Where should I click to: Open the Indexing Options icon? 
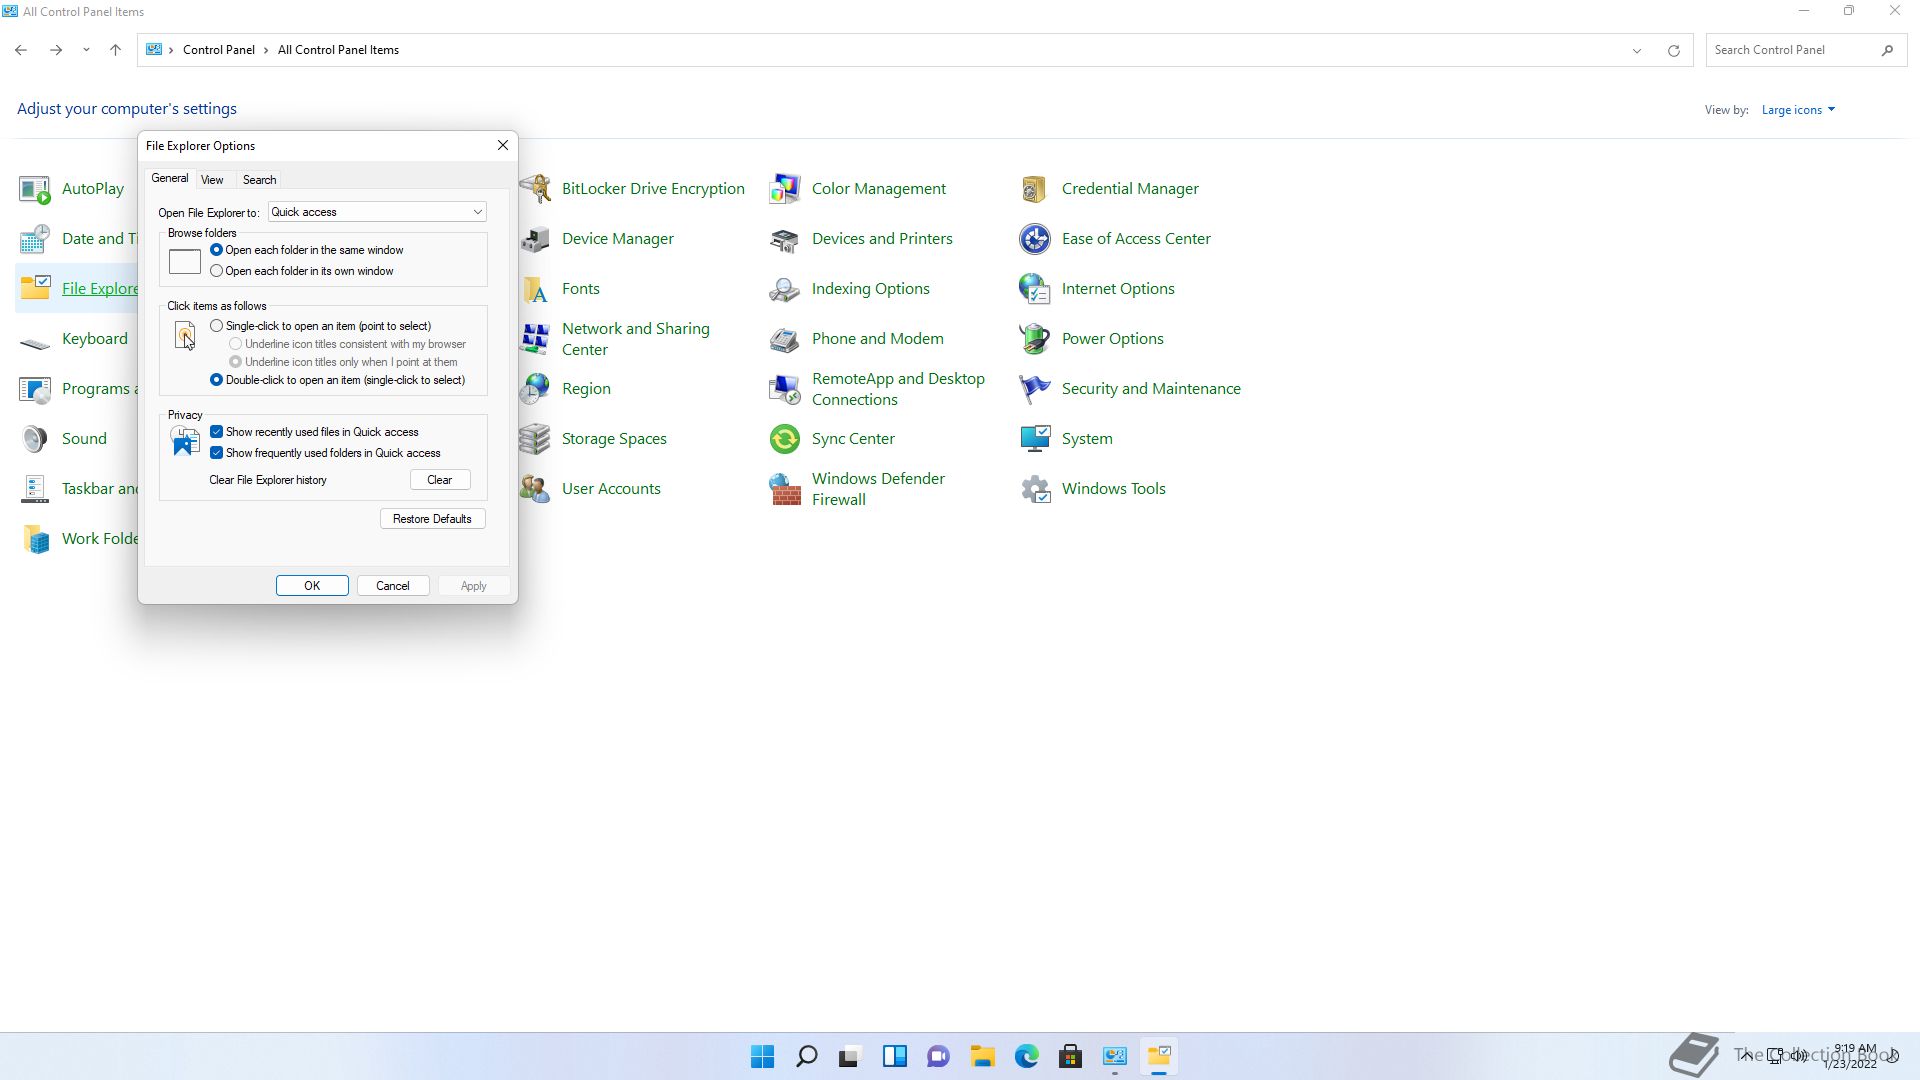click(785, 289)
